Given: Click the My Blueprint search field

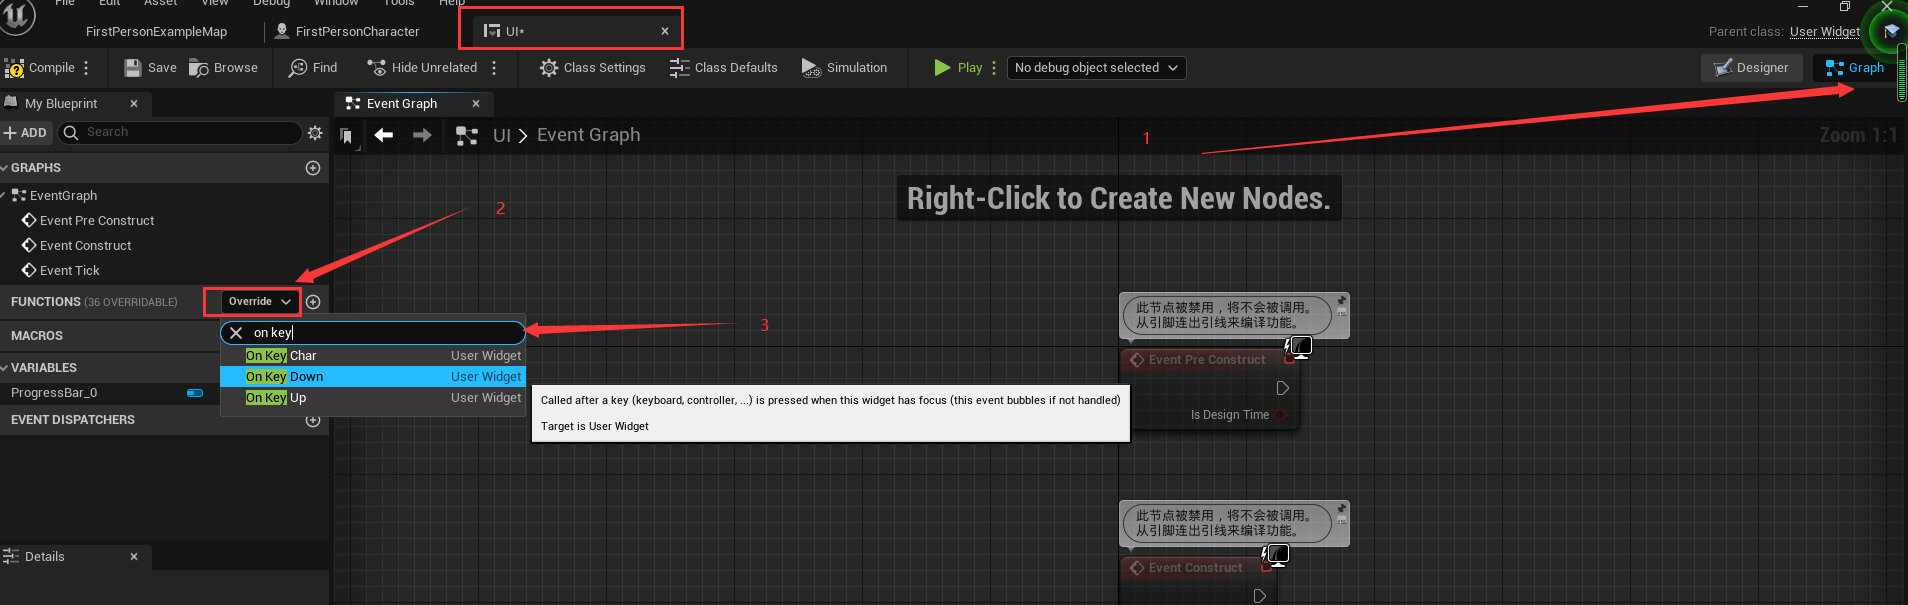Looking at the screenshot, I should pyautogui.click(x=190, y=132).
